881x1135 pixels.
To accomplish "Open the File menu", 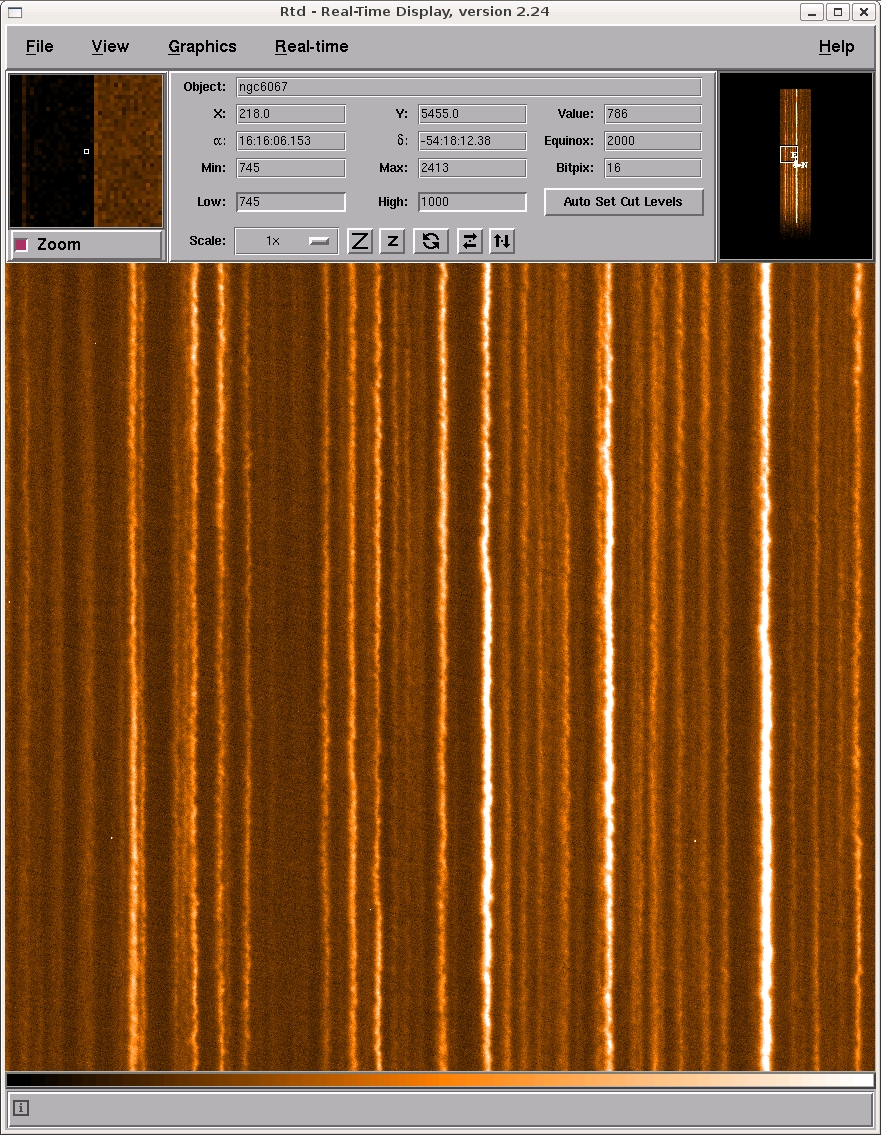I will coord(40,47).
